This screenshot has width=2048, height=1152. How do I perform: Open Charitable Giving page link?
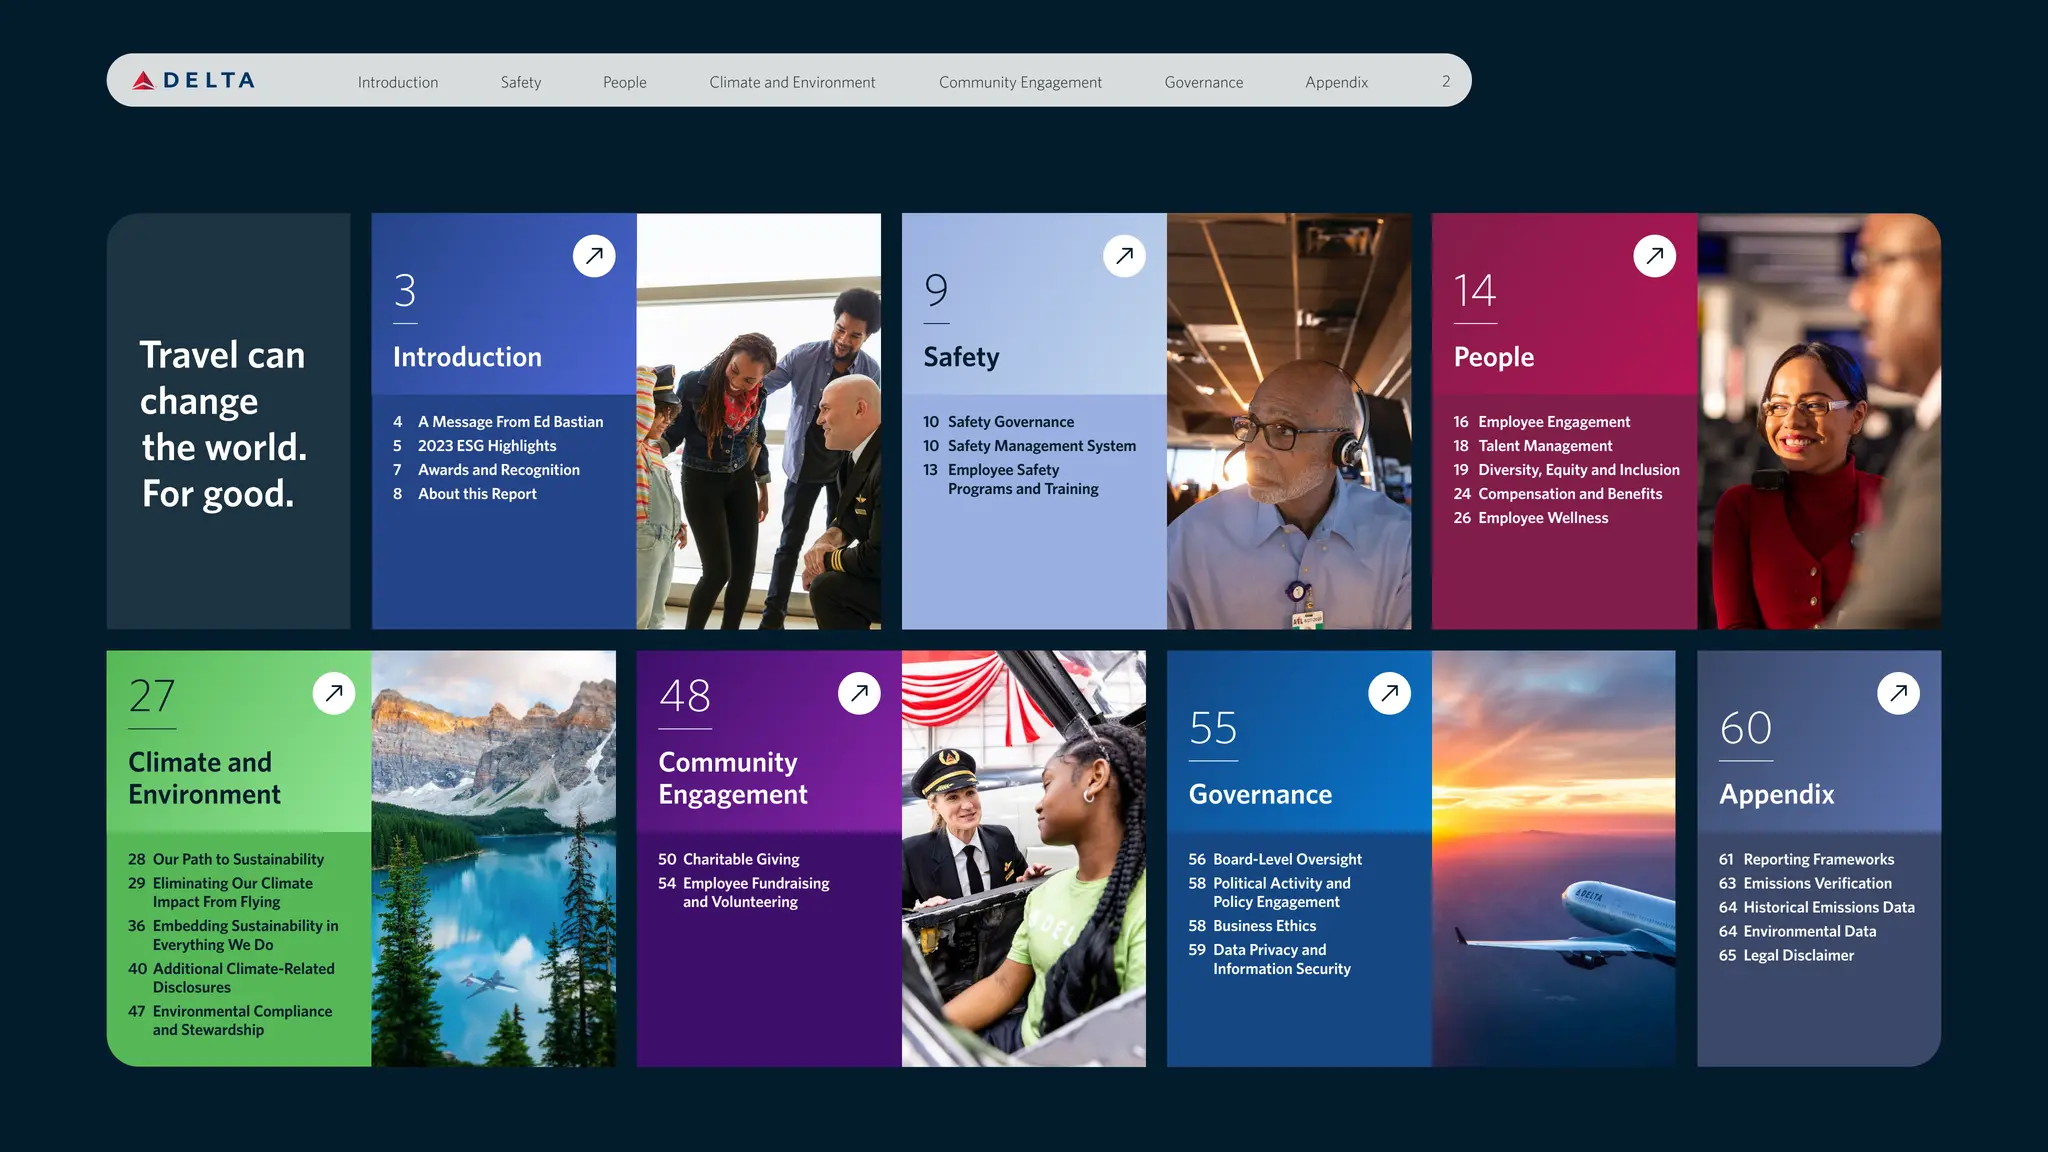tap(740, 859)
